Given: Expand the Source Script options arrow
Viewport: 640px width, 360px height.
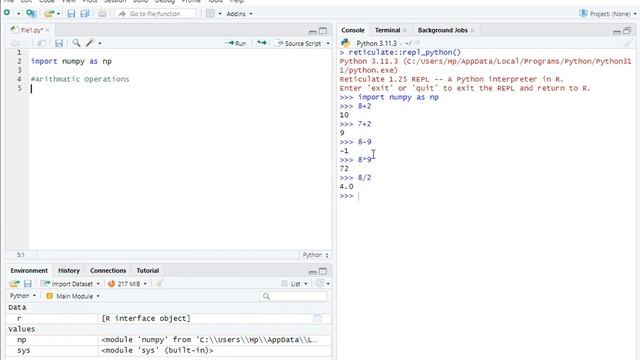Looking at the screenshot, I should [x=328, y=43].
